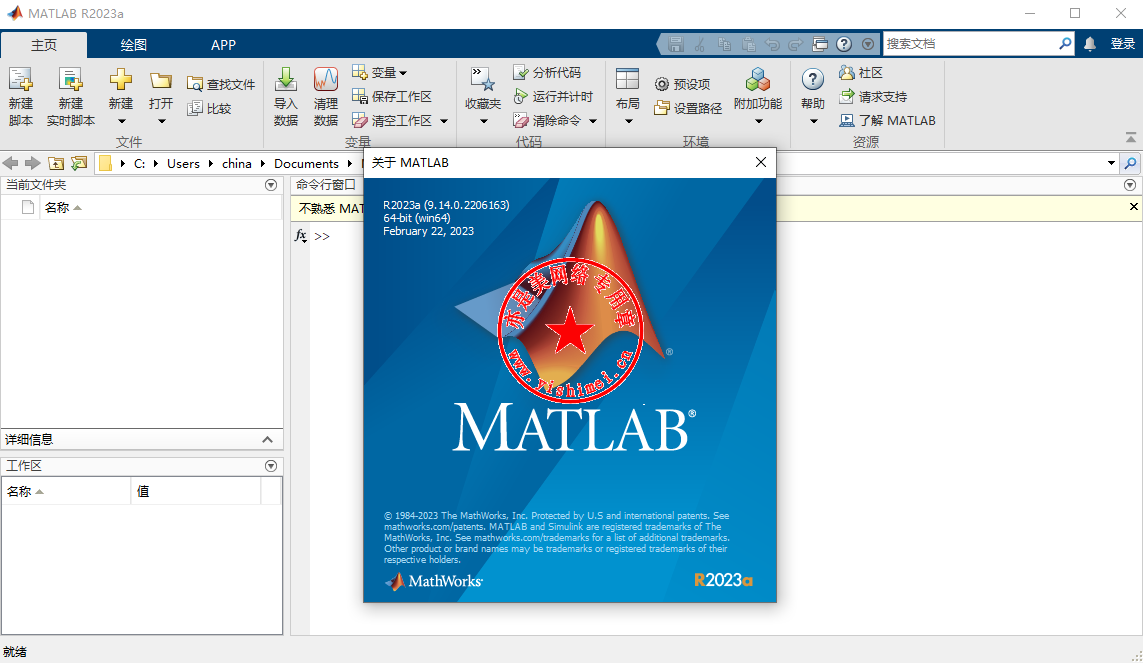Click Set Path (设置路径)
1143x663 pixels.
(x=688, y=109)
